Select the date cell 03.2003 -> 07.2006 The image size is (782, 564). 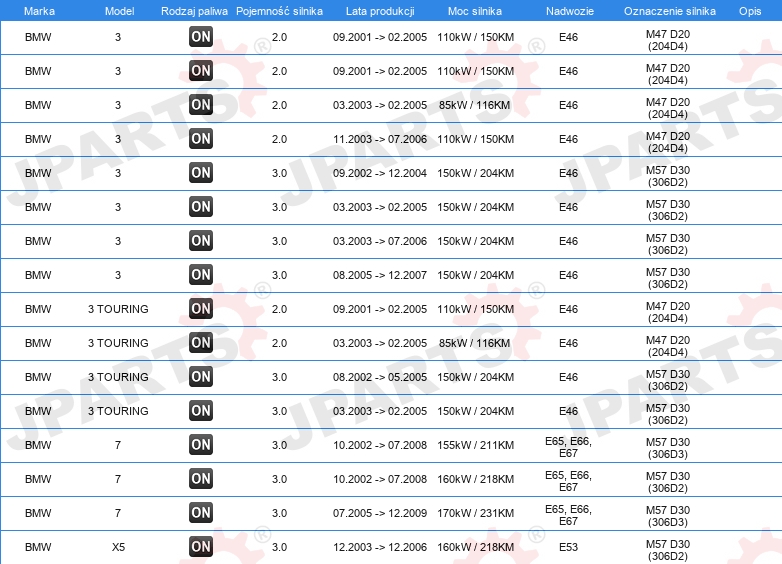(x=380, y=241)
